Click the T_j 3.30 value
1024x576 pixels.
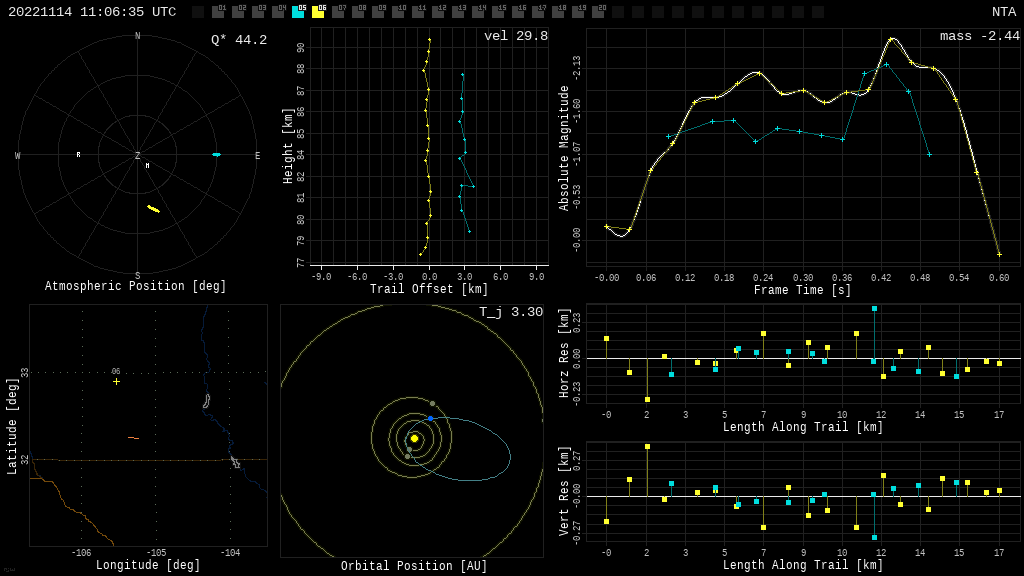(x=510, y=312)
